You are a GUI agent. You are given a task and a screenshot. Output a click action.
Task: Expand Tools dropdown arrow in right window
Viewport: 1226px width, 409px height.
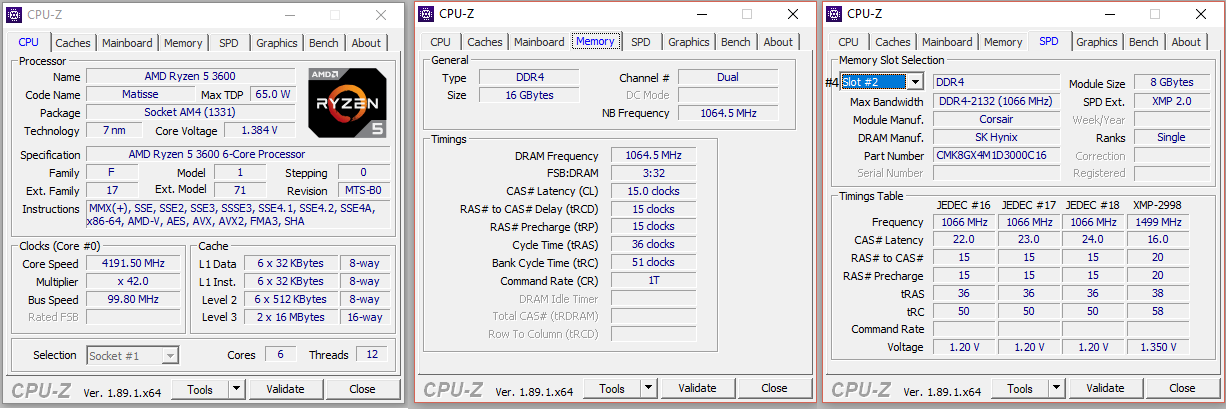click(x=1057, y=388)
